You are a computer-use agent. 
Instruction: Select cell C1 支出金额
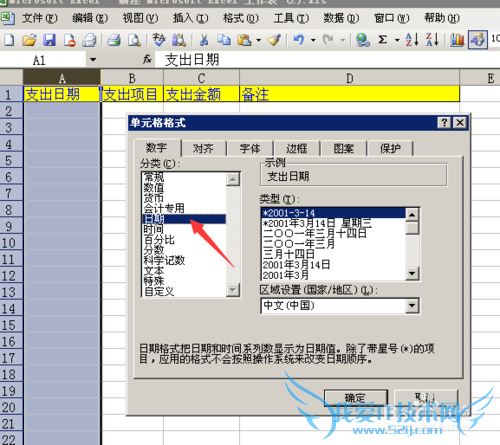202,94
